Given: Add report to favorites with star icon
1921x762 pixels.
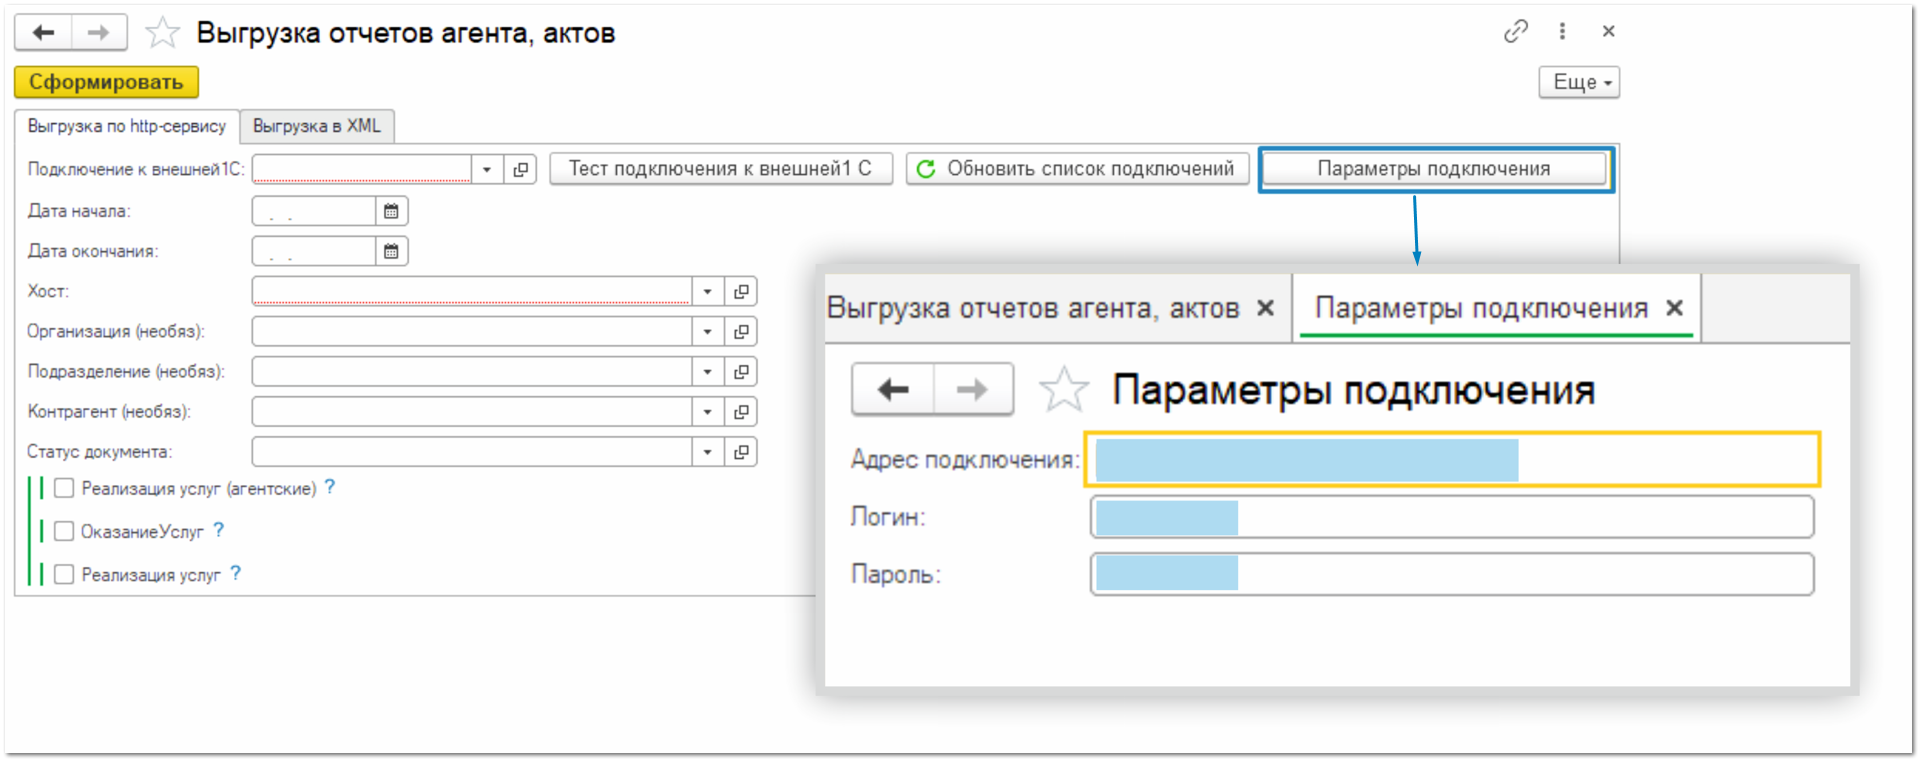Looking at the screenshot, I should pos(162,33).
